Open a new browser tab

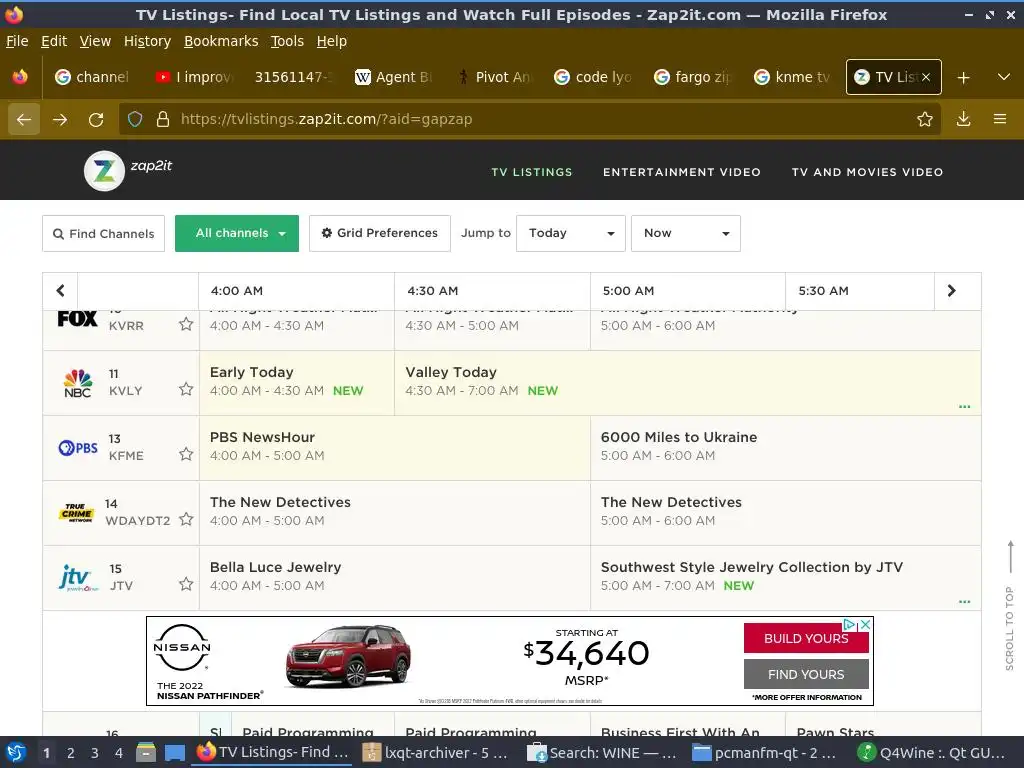(963, 77)
